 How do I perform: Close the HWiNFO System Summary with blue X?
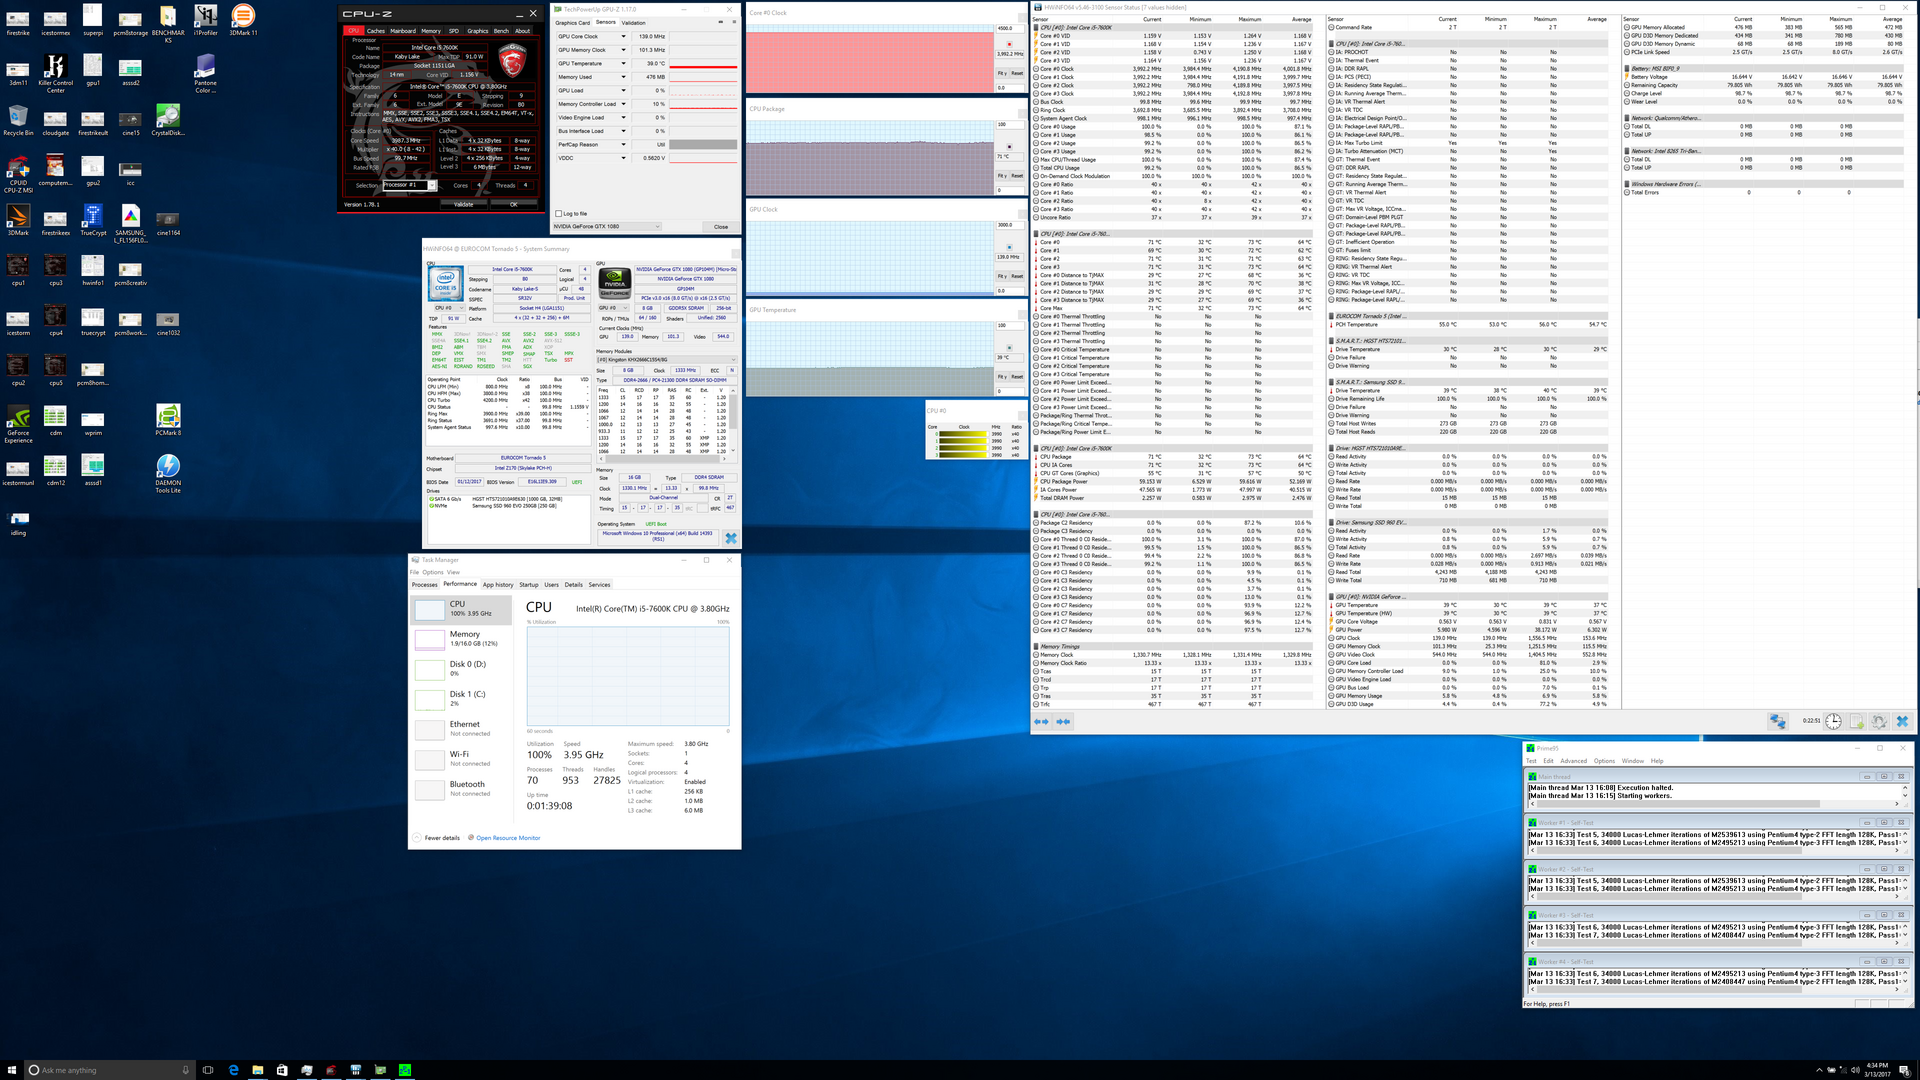pyautogui.click(x=730, y=538)
